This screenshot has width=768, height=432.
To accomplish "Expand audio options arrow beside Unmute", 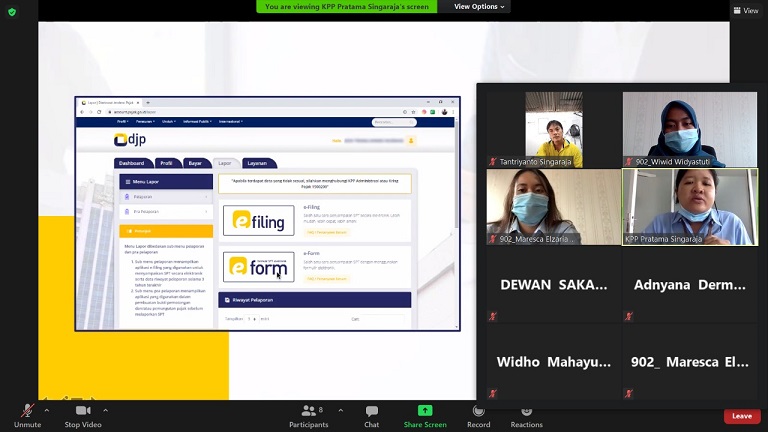I will coord(47,410).
